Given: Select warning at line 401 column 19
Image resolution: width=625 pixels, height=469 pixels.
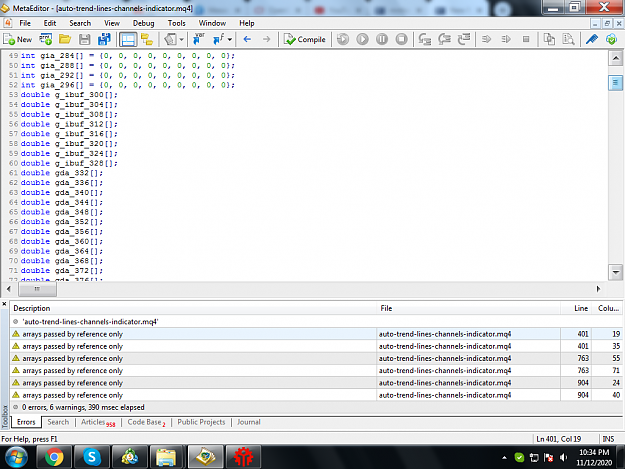Looking at the screenshot, I should (x=316, y=334).
